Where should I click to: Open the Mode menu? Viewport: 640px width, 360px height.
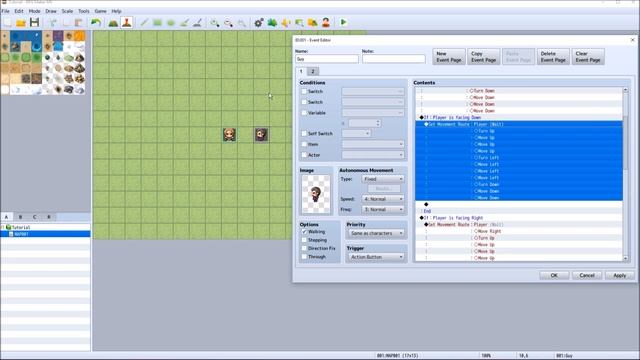[34, 11]
